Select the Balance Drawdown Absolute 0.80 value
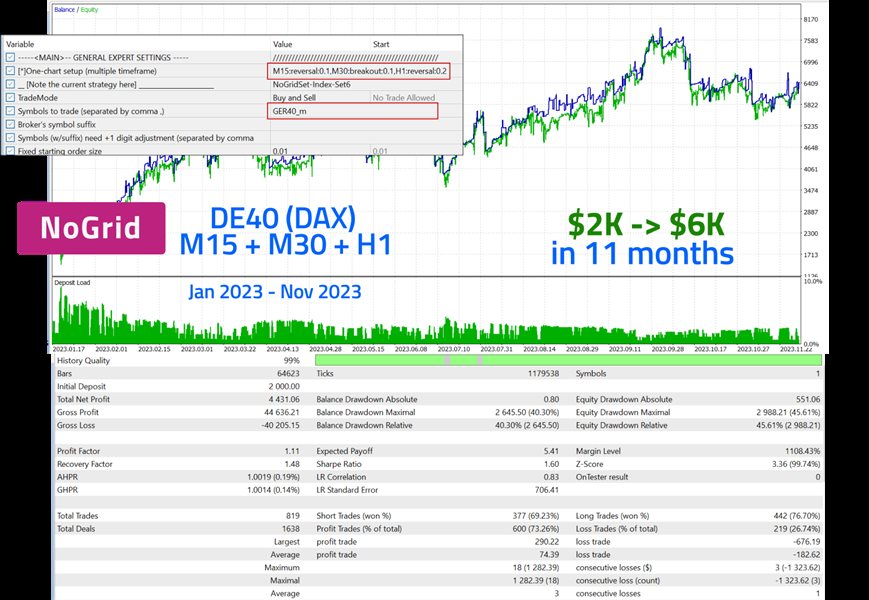Viewport: 869px width, 600px height. [551, 399]
